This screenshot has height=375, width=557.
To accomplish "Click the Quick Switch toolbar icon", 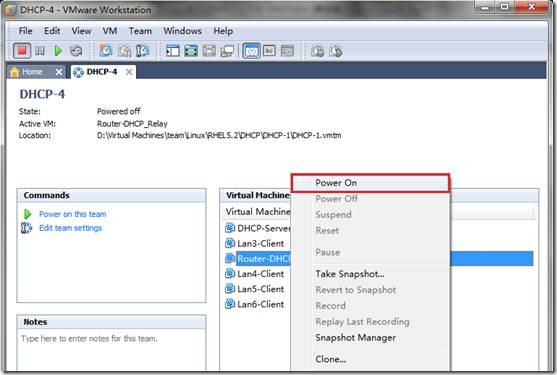I will coord(191,51).
